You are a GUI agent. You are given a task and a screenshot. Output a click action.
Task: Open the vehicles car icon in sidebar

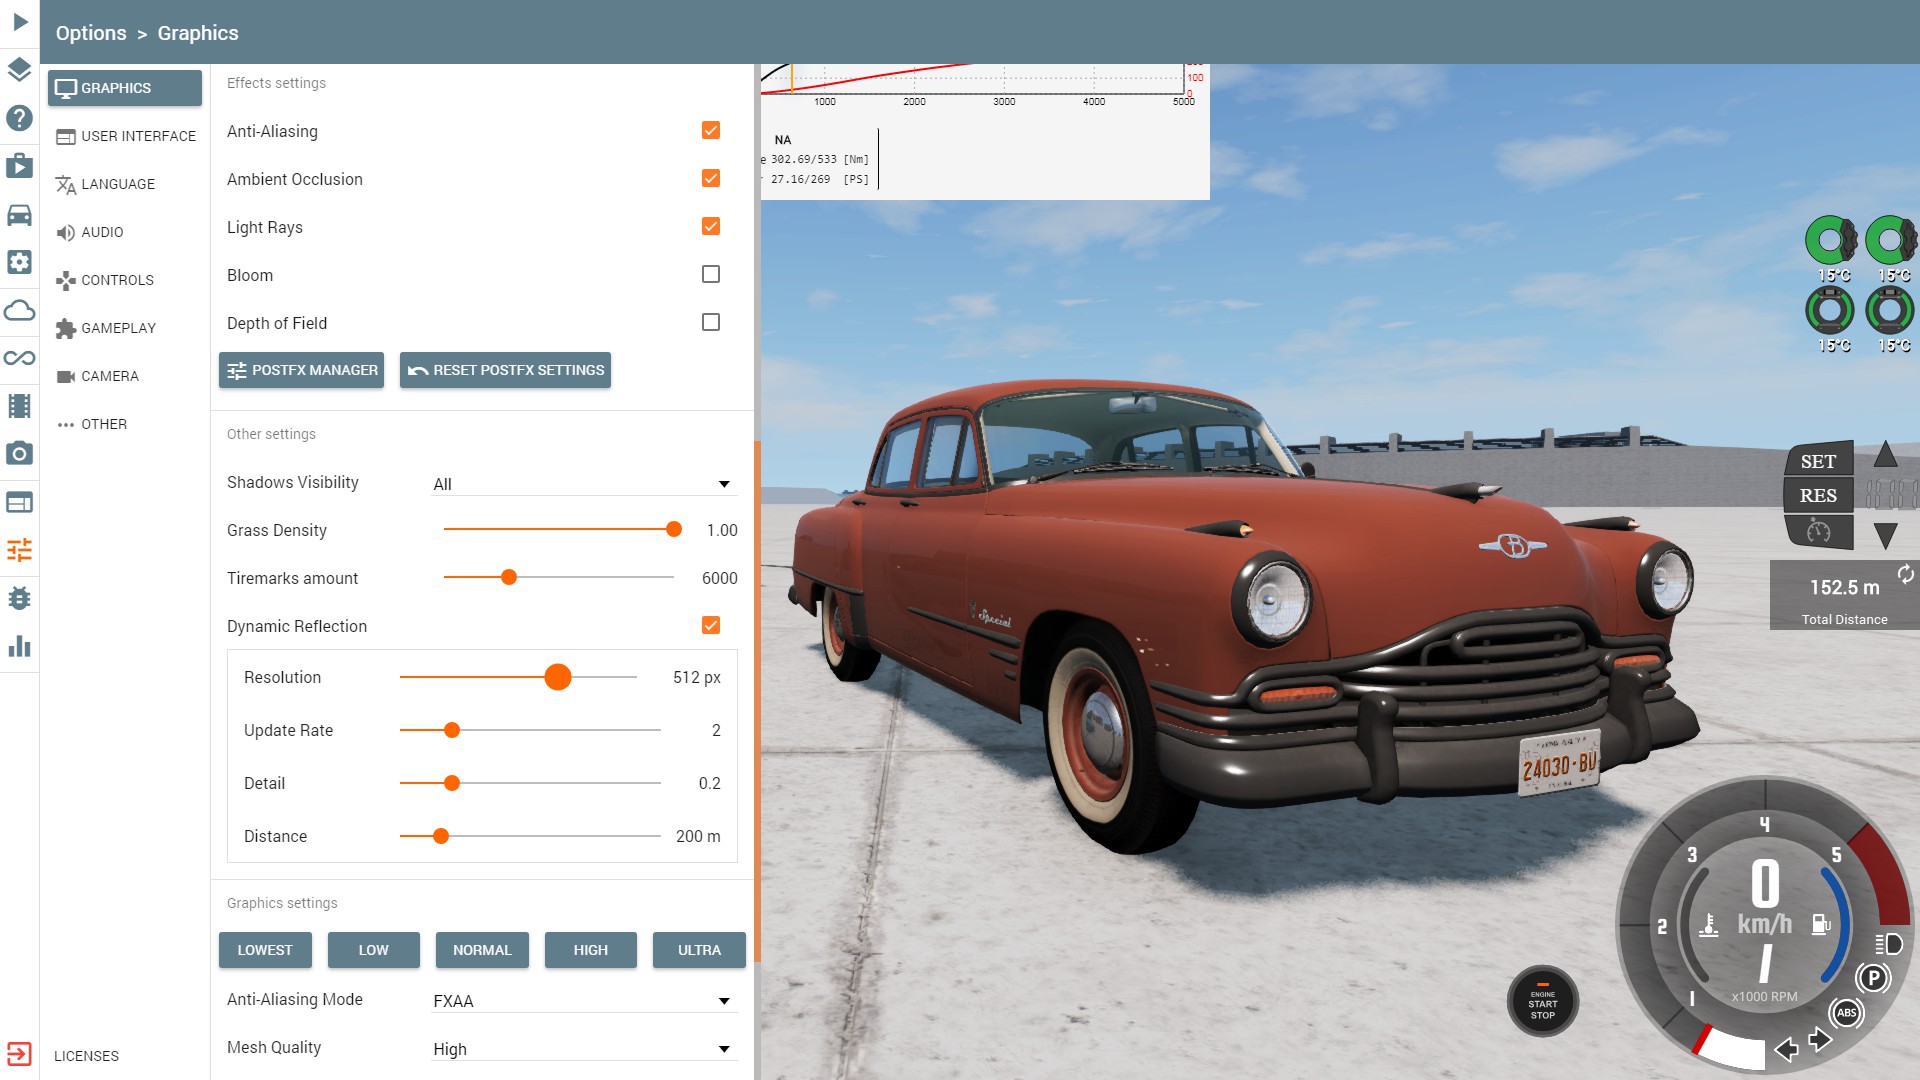pos(19,214)
